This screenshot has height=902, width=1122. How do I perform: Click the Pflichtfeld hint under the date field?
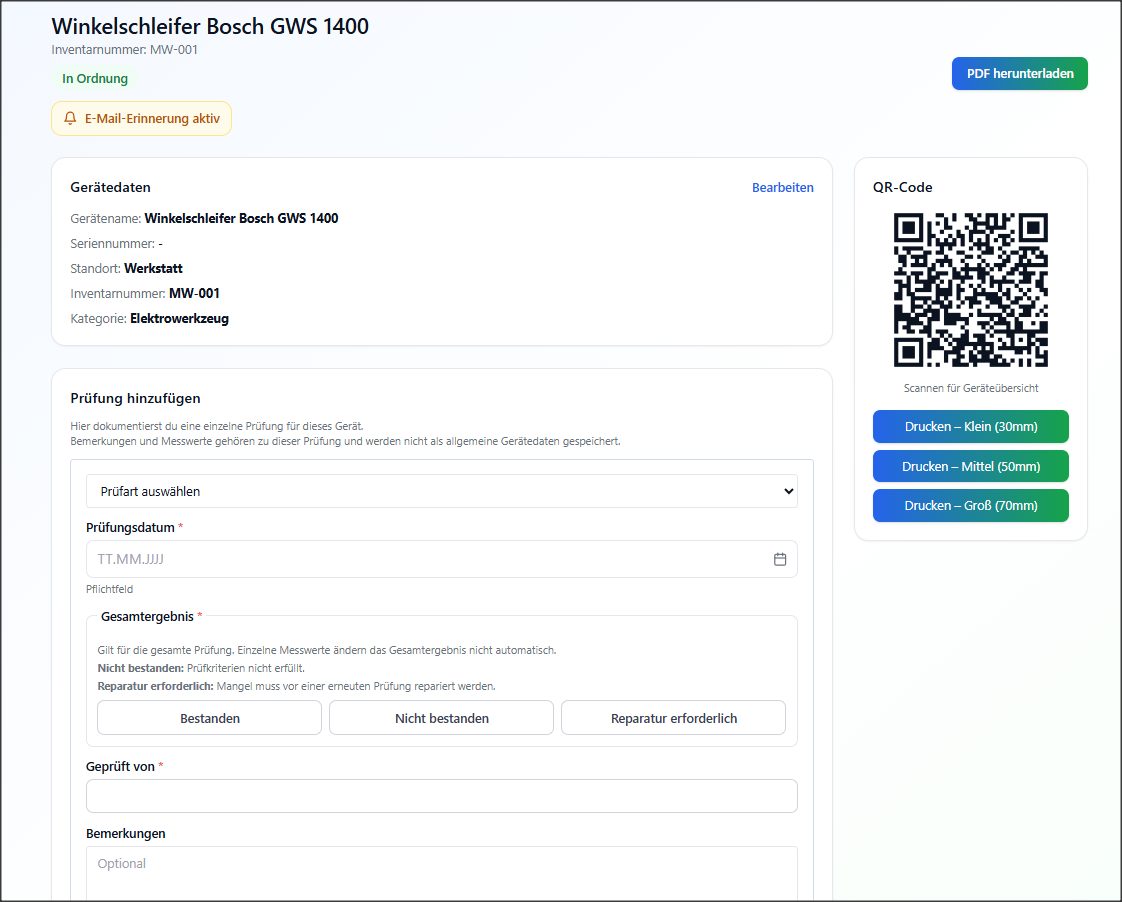click(109, 589)
